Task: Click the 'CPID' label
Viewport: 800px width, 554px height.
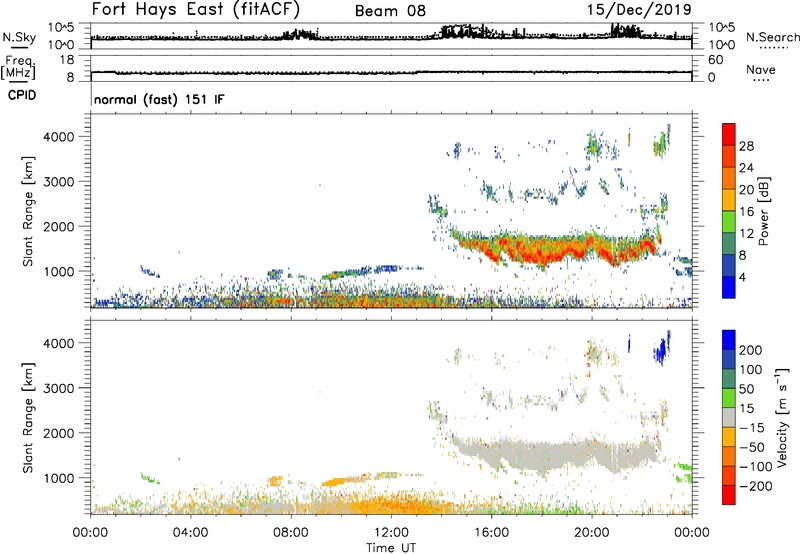Action: (22, 95)
